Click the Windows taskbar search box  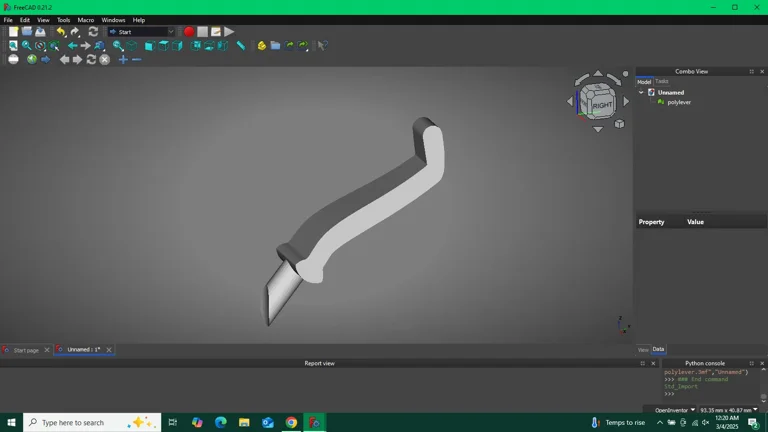90,423
